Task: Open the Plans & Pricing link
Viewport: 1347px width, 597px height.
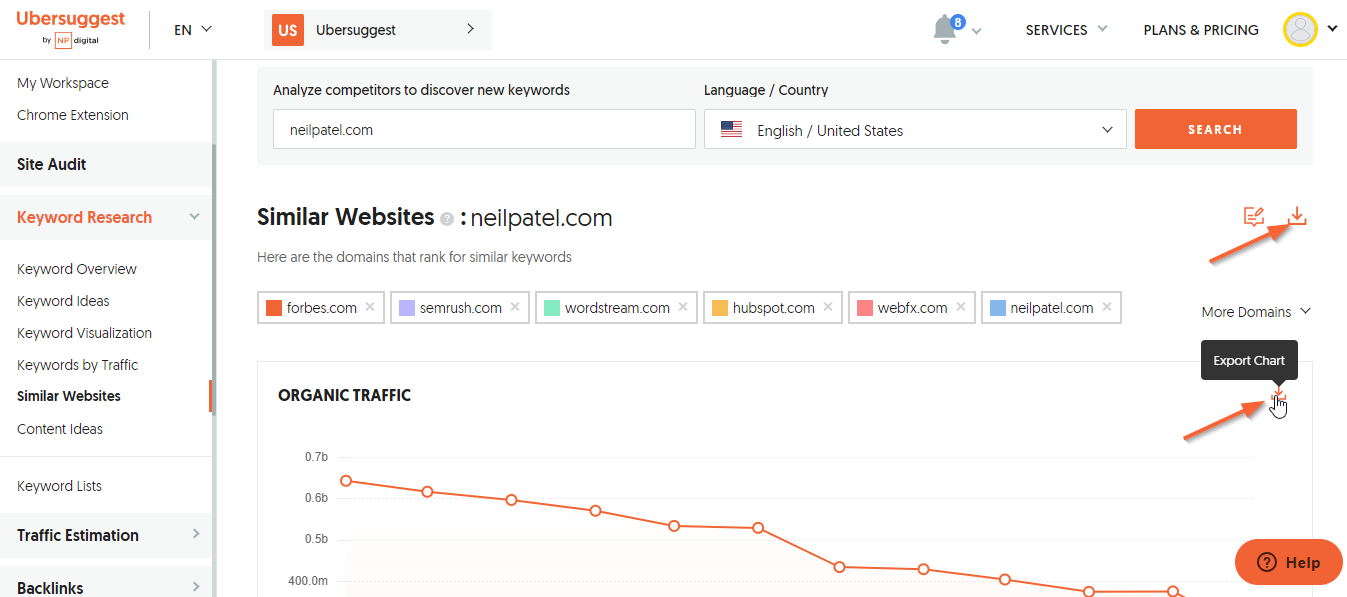Action: [x=1200, y=30]
